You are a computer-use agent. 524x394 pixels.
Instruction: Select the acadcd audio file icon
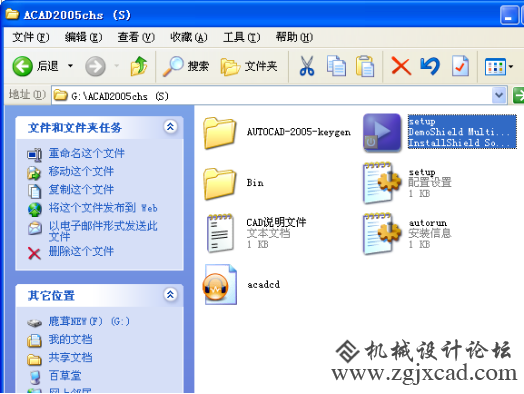point(220,284)
